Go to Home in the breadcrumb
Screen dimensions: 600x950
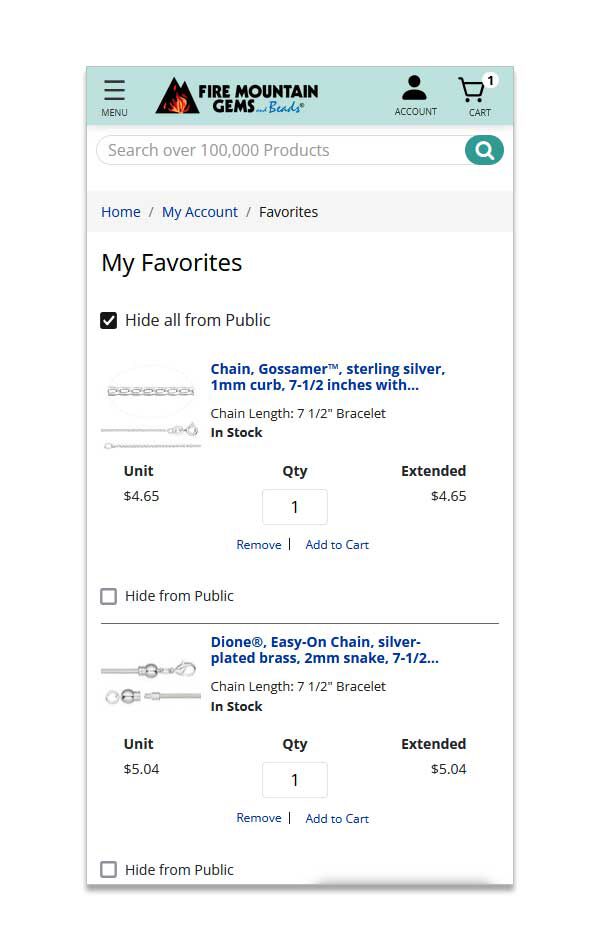tap(121, 212)
